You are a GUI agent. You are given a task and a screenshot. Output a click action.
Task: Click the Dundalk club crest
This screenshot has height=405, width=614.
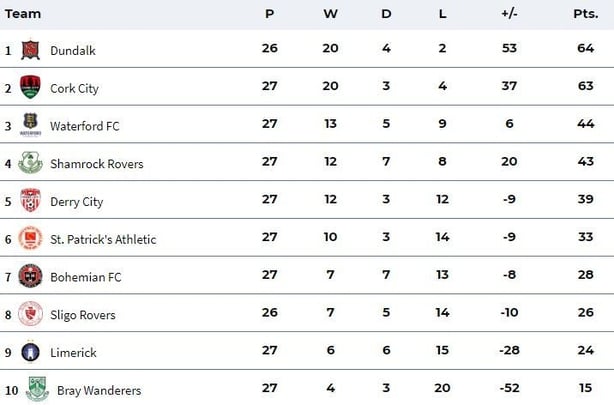(x=30, y=50)
